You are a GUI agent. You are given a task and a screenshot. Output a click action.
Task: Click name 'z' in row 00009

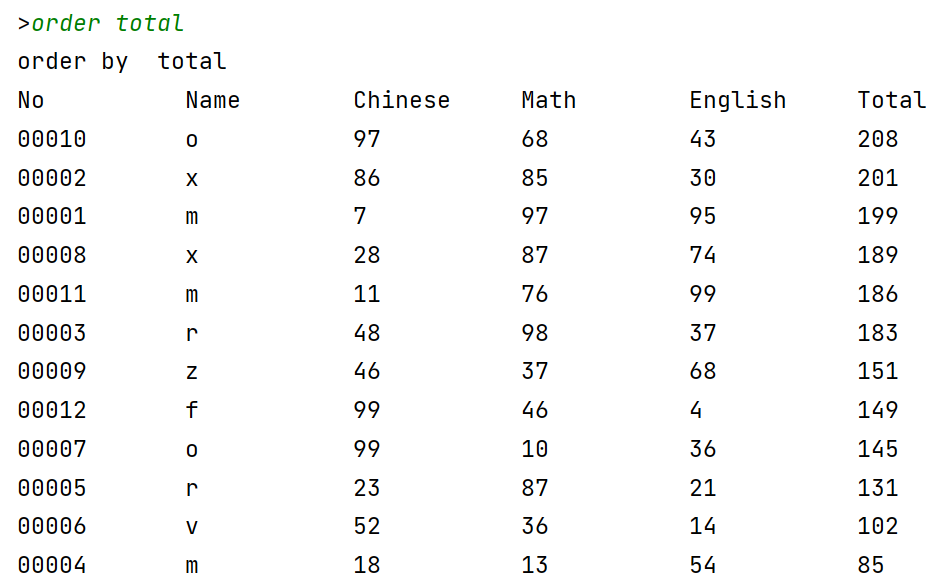pos(192,372)
